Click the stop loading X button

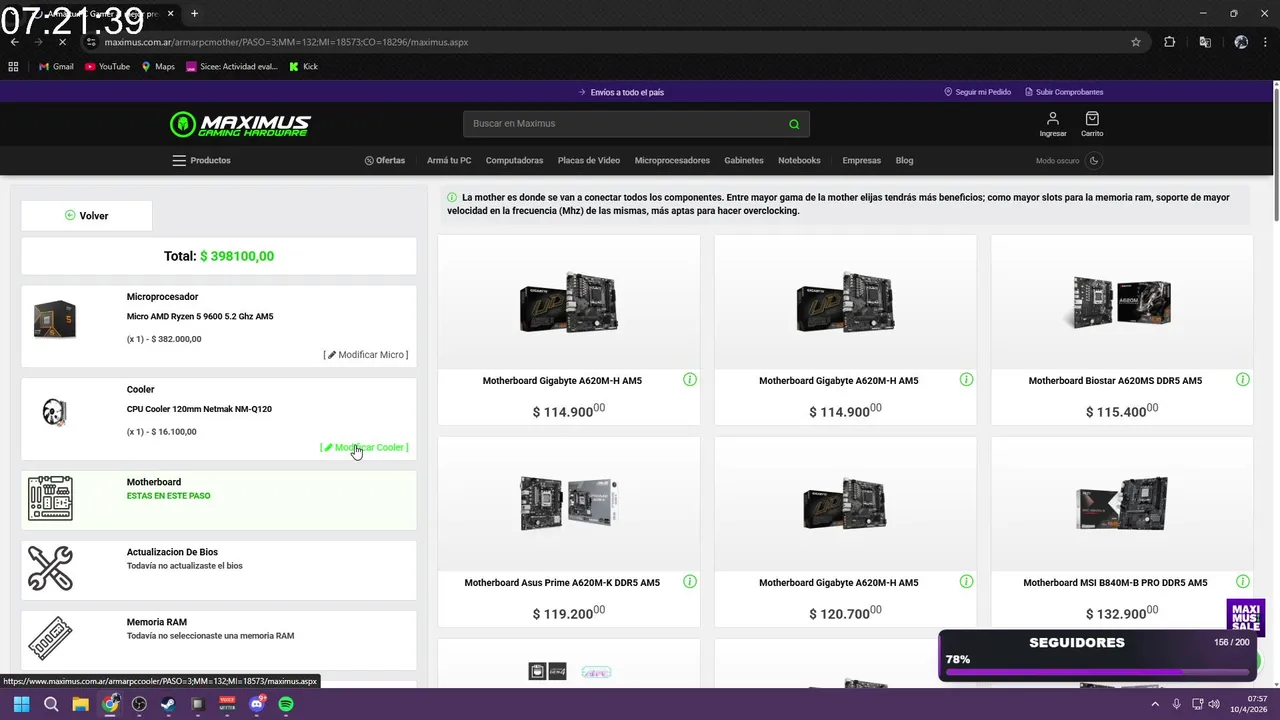[61, 42]
